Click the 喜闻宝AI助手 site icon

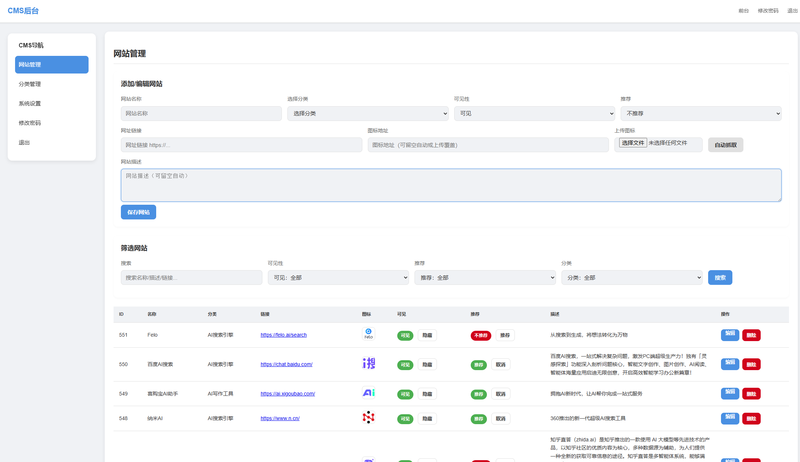(x=368, y=393)
